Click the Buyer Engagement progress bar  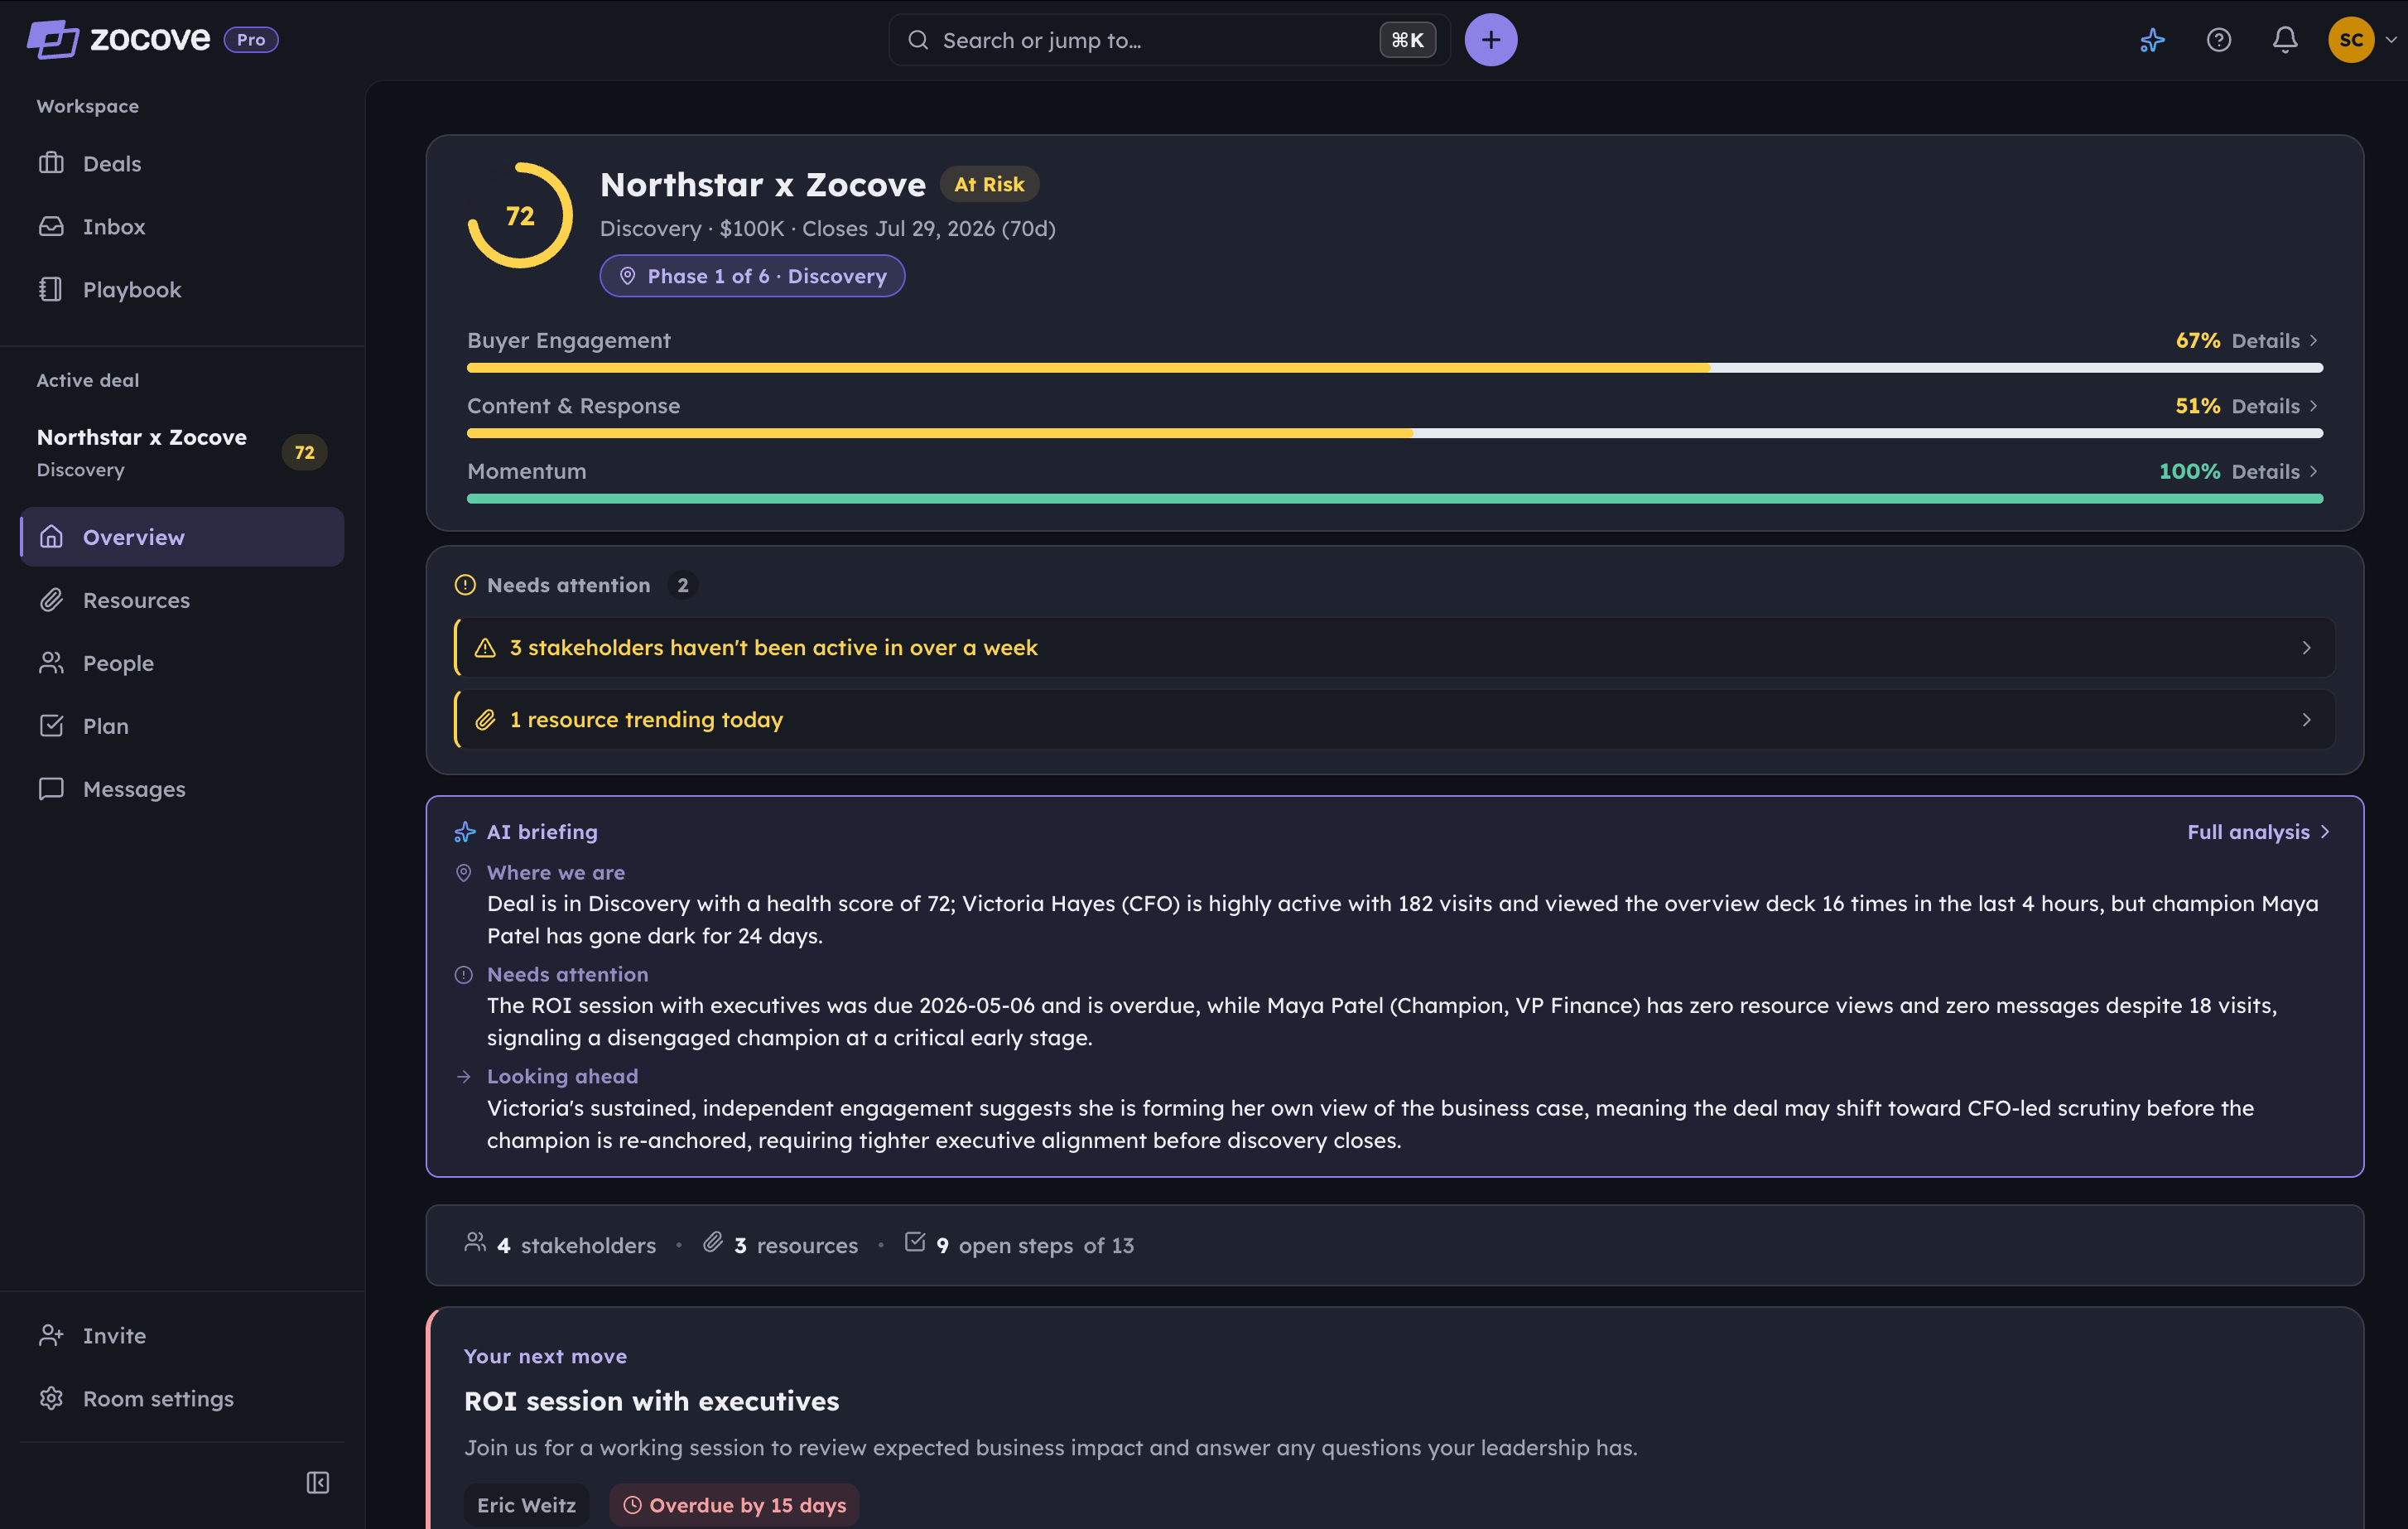pos(1394,368)
